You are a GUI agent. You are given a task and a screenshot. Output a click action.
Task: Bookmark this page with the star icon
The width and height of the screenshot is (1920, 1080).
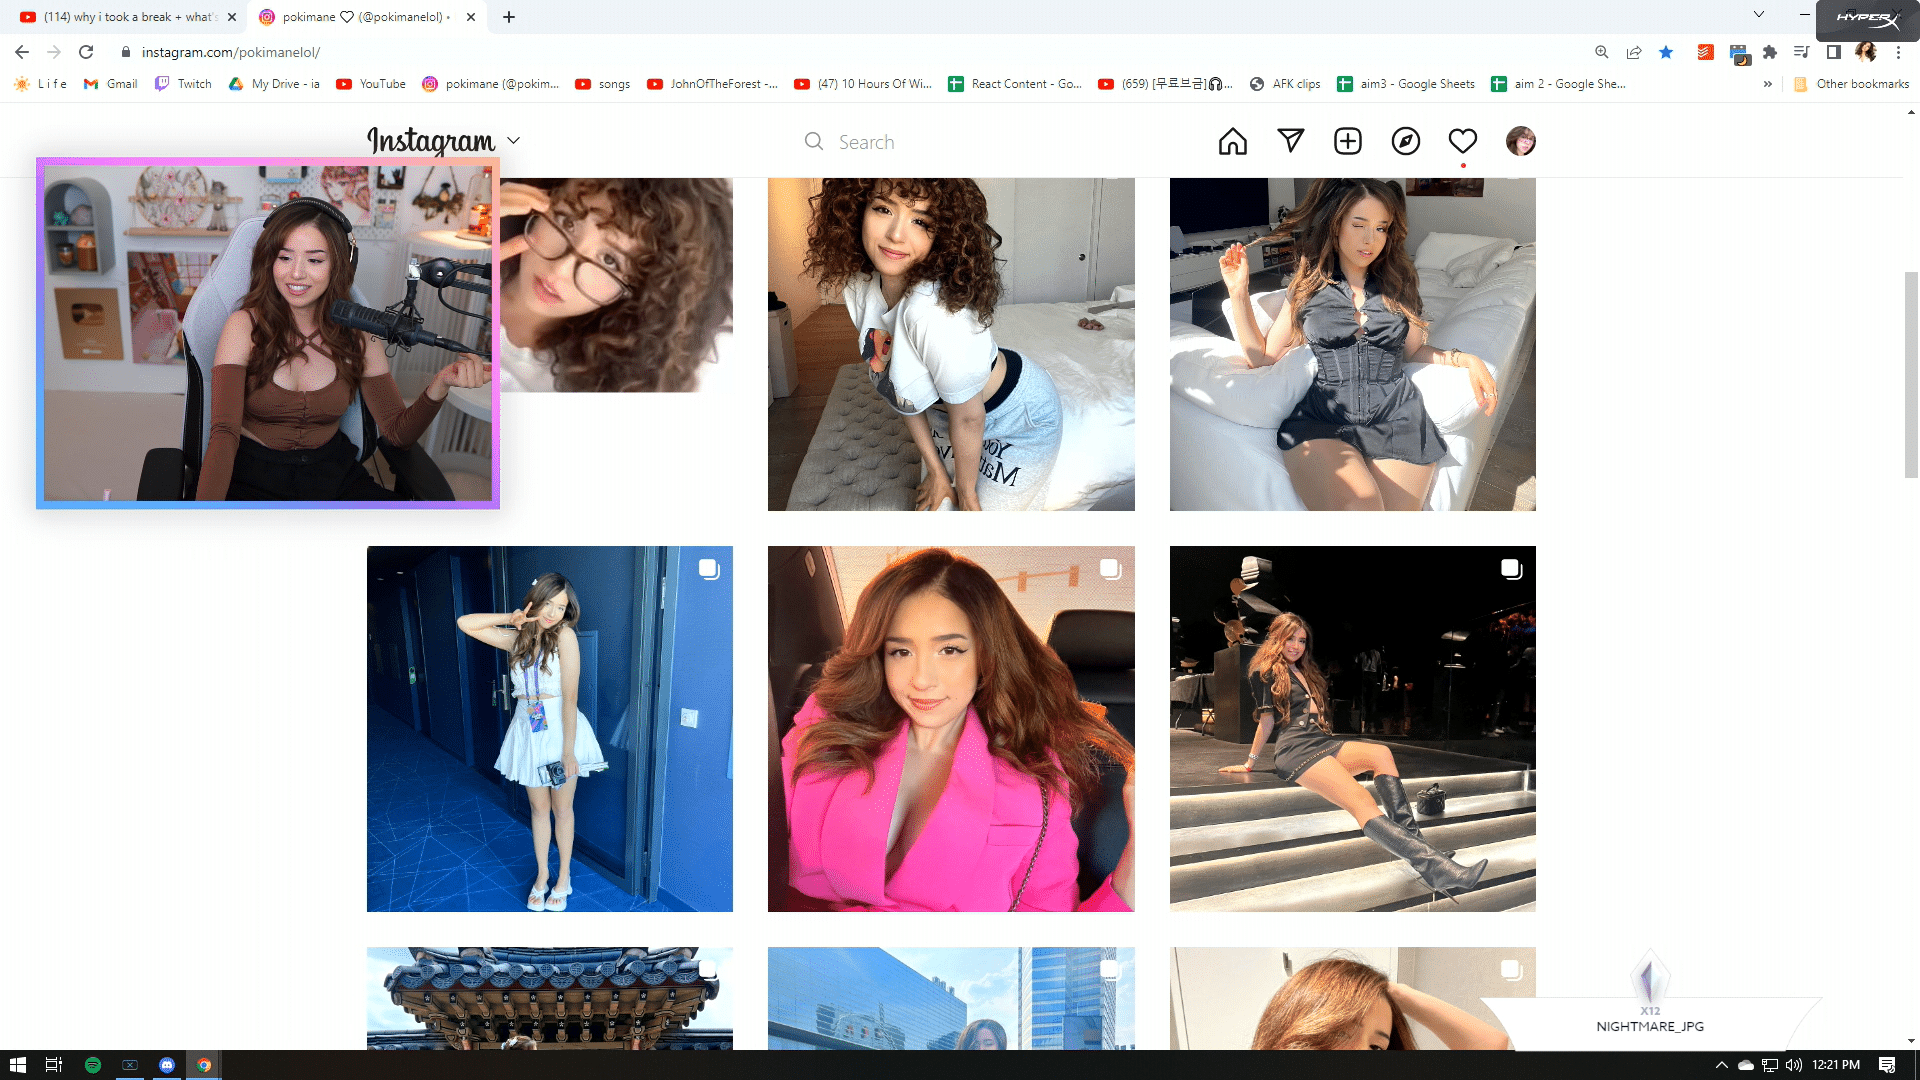click(1666, 52)
